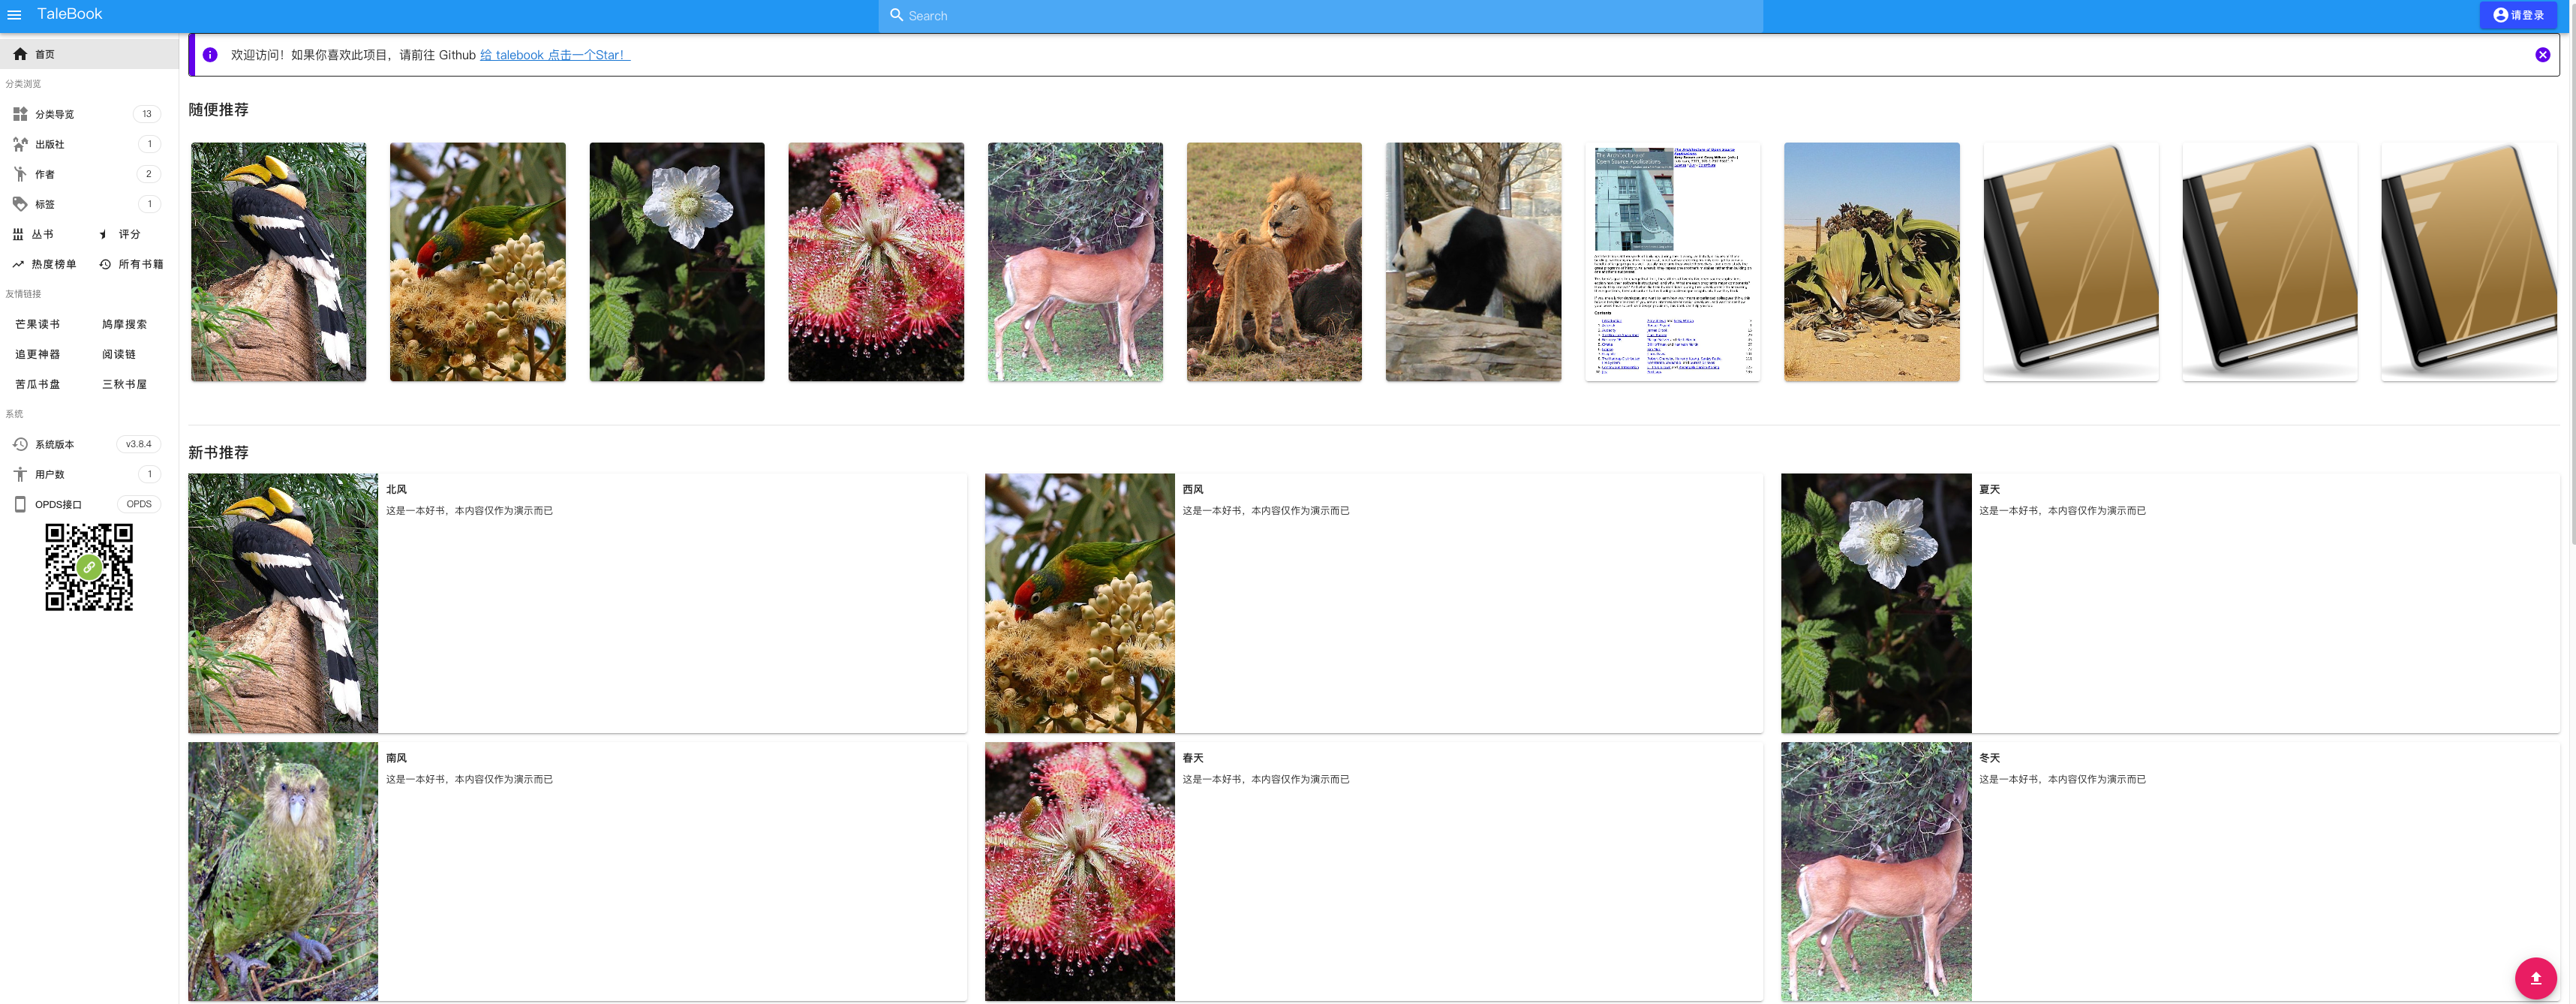Click into the Search field

click(1320, 16)
